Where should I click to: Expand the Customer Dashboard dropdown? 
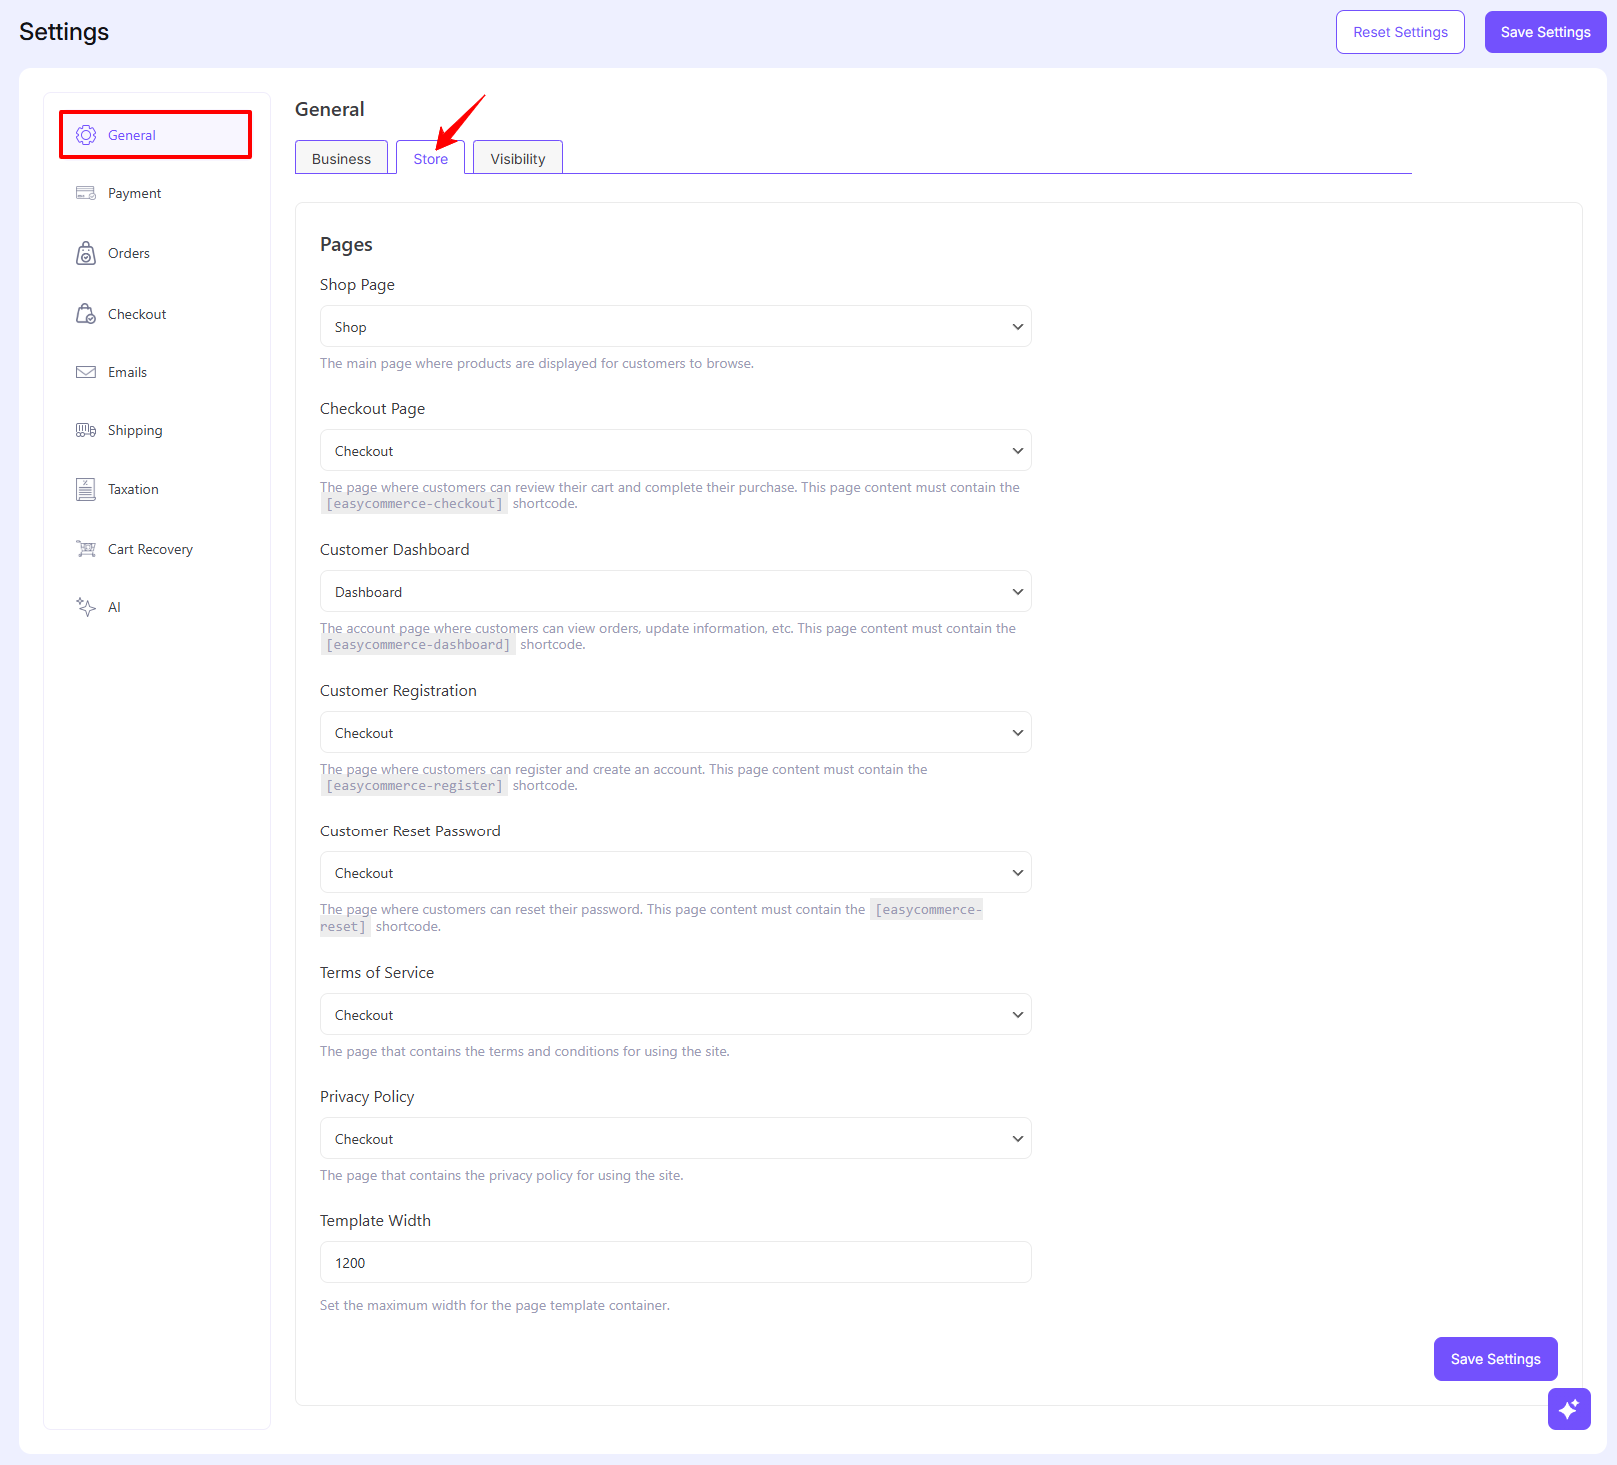click(675, 592)
